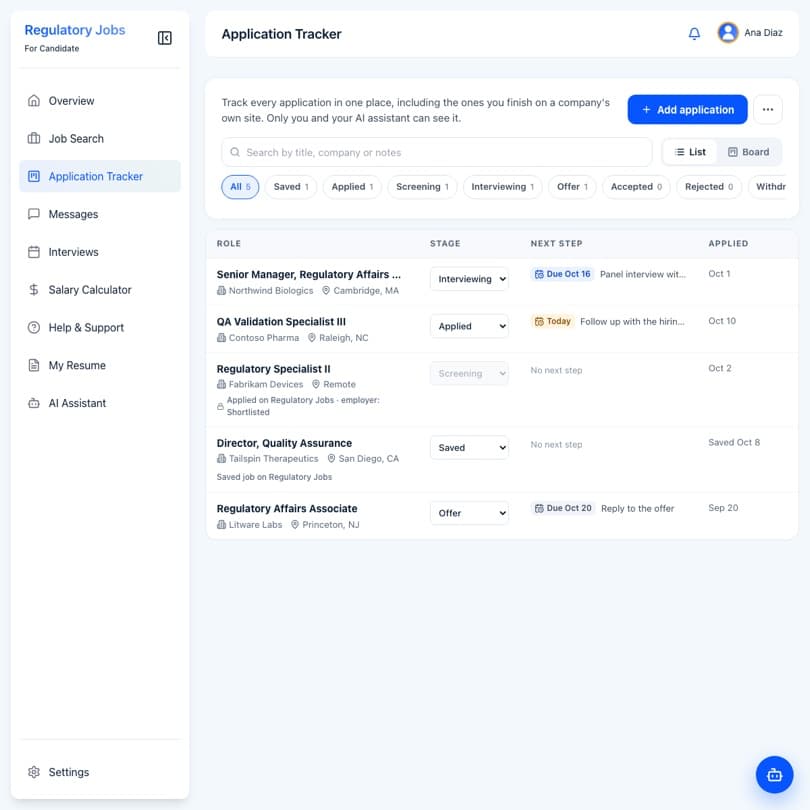
Task: Click the calendar icon in Due Oct 20 badge
Action: (x=539, y=508)
